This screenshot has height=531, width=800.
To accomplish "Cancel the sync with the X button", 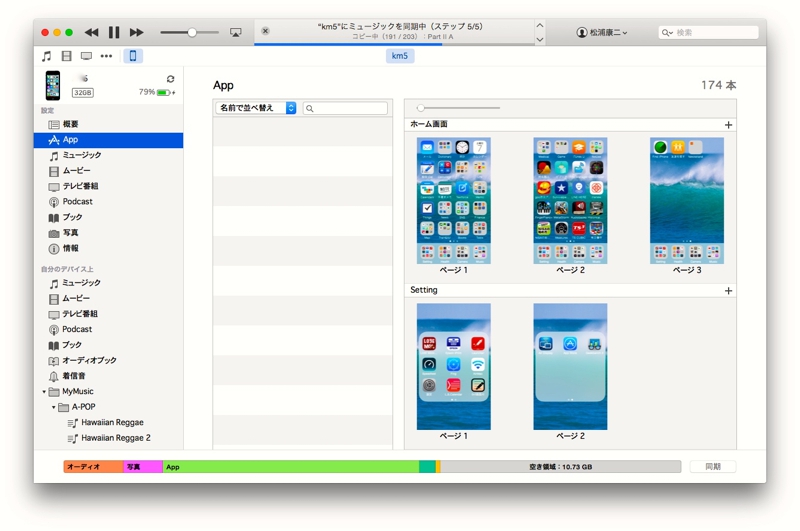I will click(265, 31).
